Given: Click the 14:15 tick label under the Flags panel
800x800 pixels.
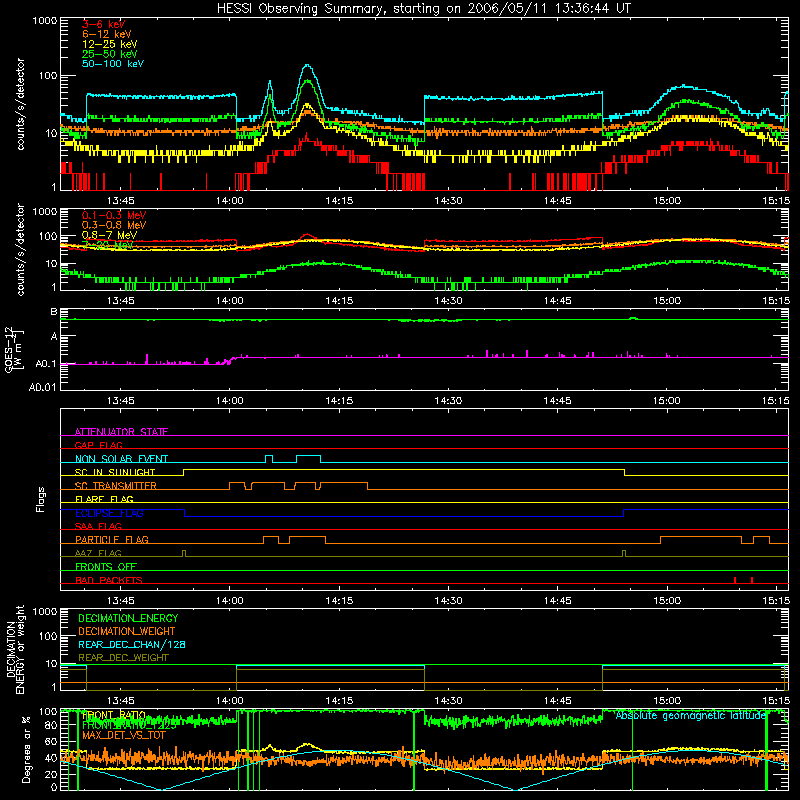Looking at the screenshot, I should pos(339,601).
